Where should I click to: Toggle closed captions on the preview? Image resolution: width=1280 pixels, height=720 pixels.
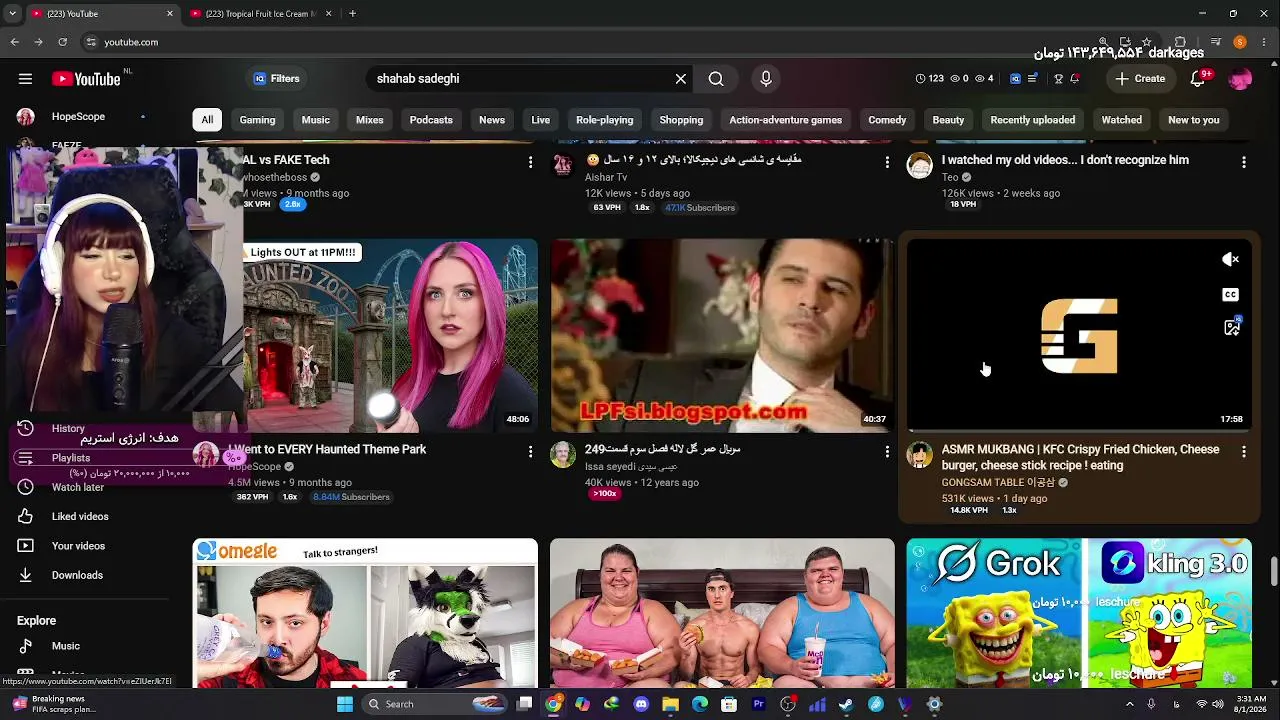point(1231,295)
